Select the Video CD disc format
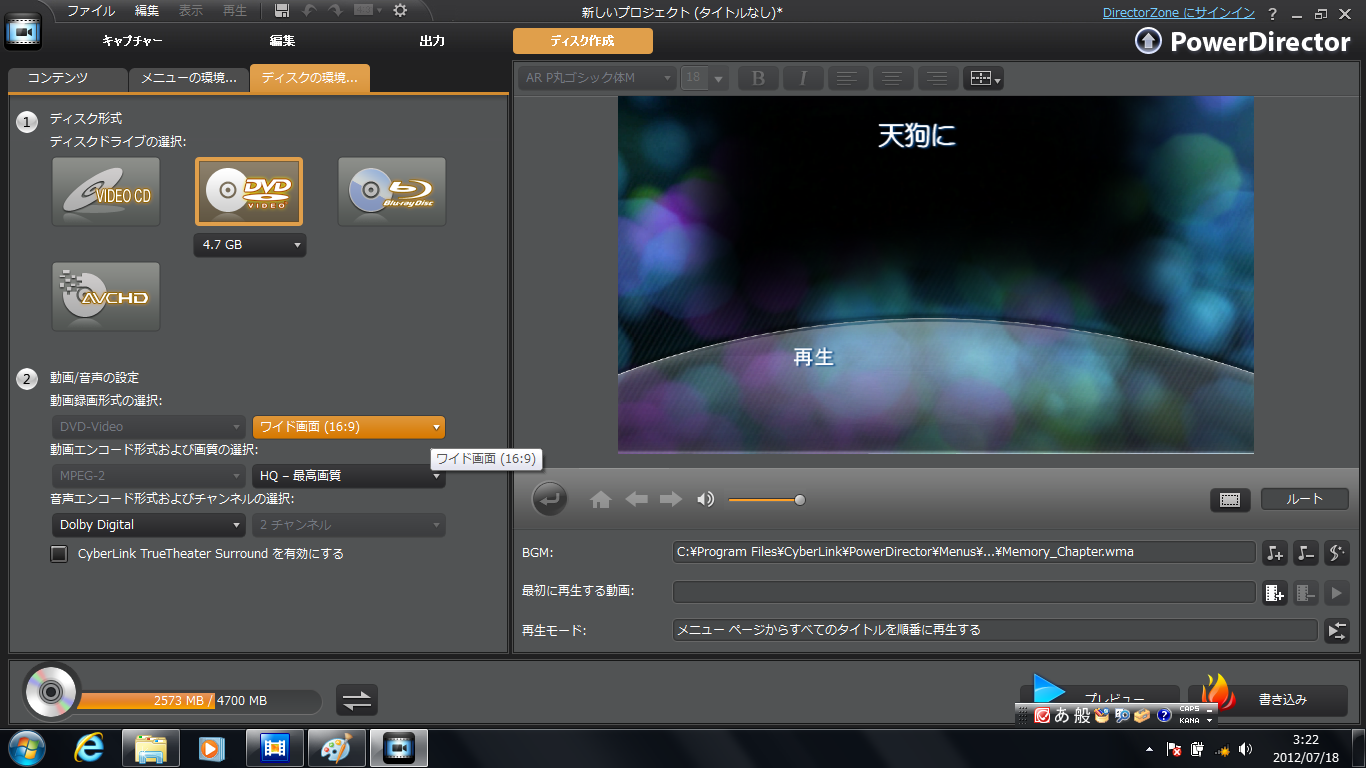 pyautogui.click(x=106, y=191)
